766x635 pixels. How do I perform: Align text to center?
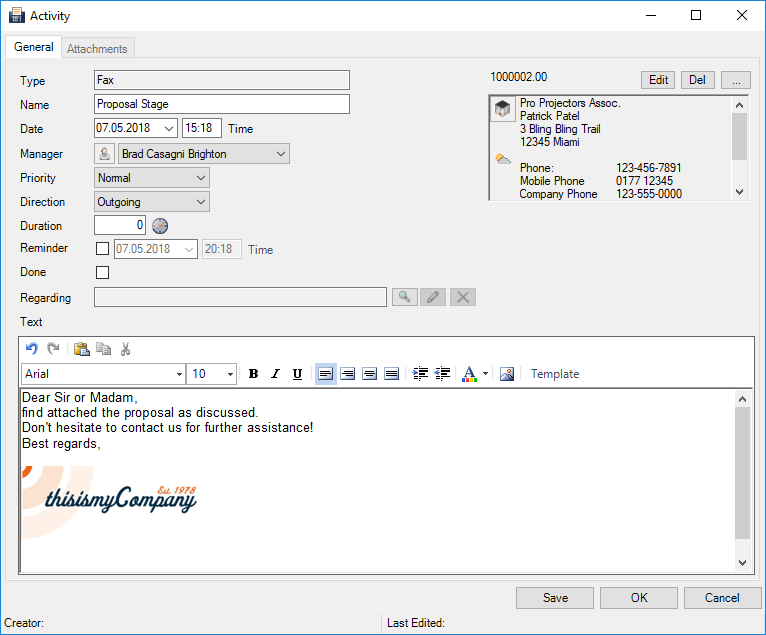tap(348, 374)
